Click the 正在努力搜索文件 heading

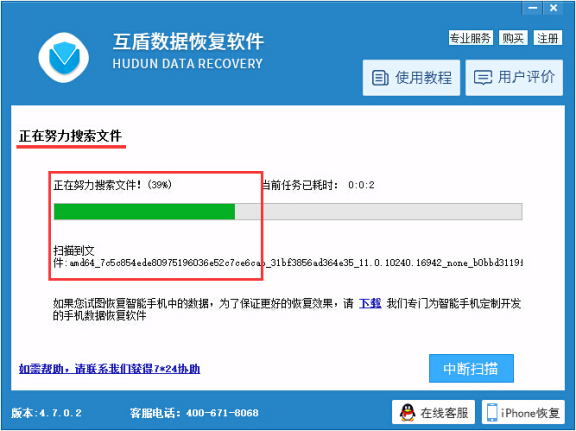coord(71,136)
